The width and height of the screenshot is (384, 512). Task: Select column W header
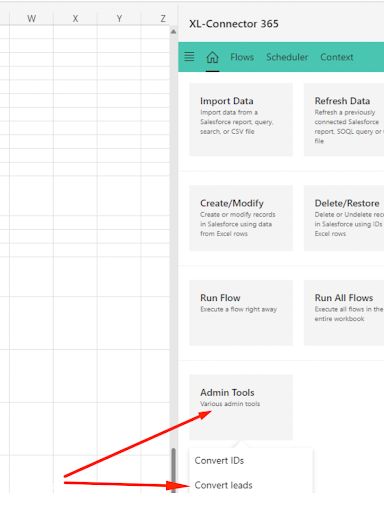(32, 18)
